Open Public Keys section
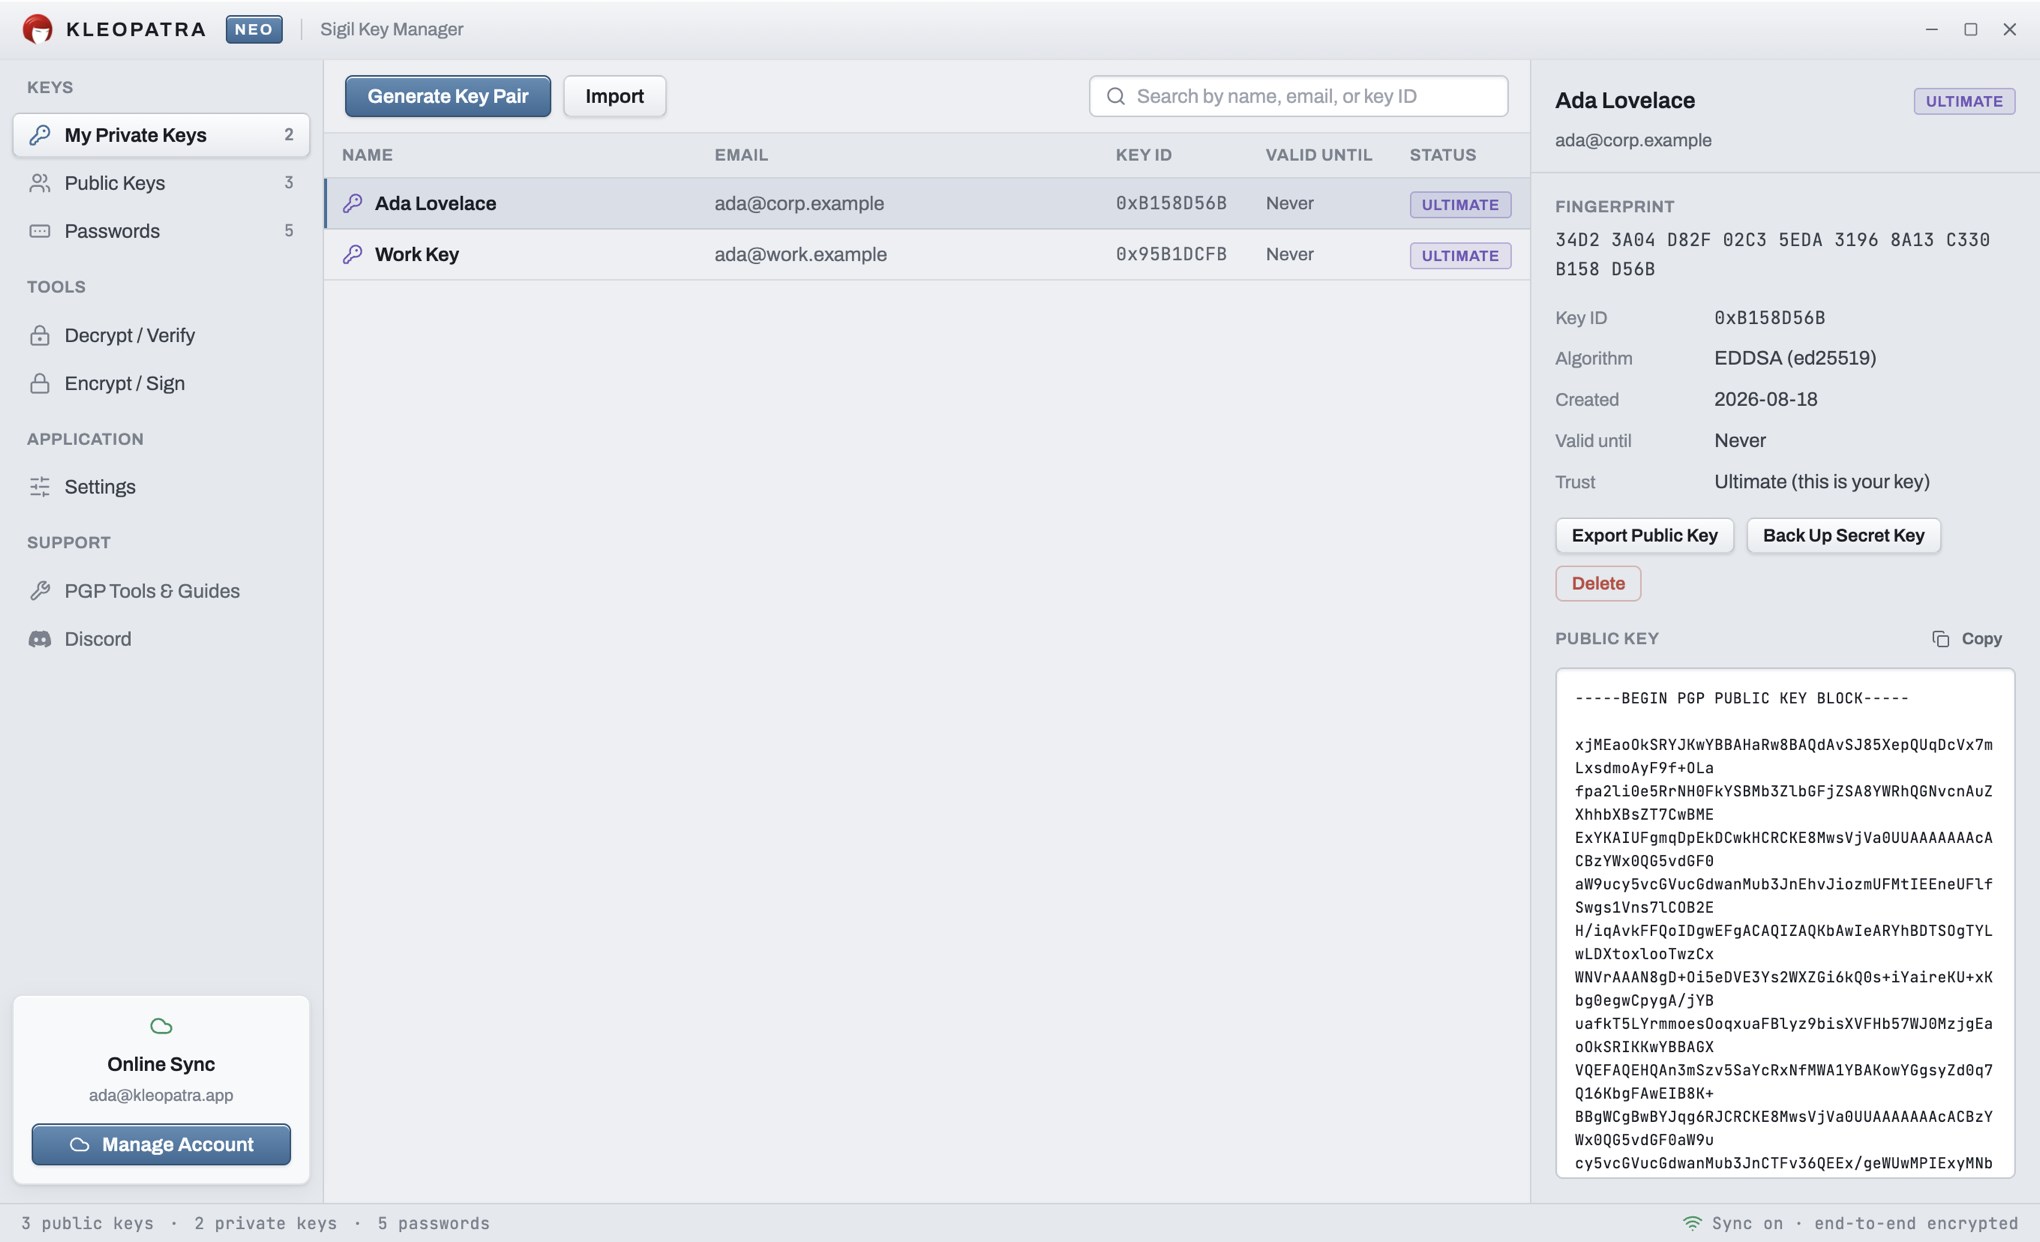 161,183
